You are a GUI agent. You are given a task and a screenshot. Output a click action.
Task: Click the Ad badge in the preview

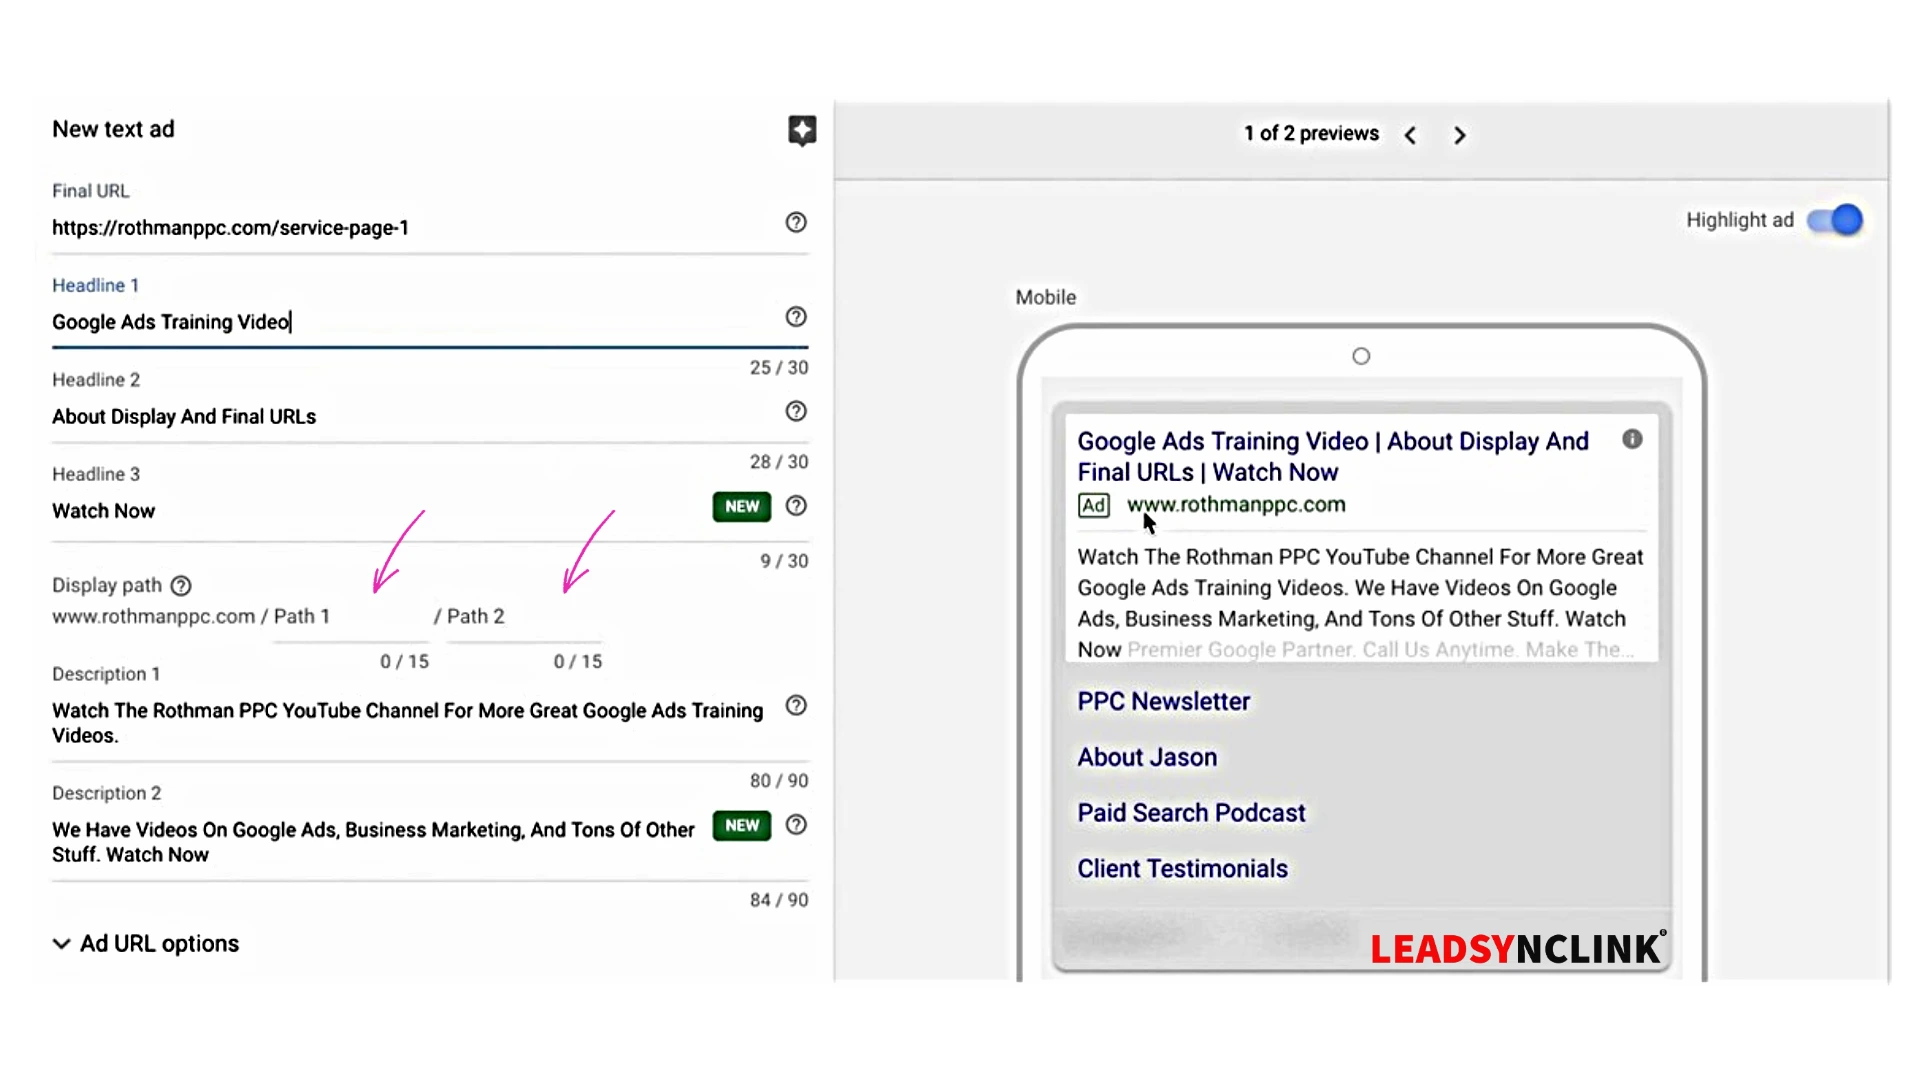(x=1093, y=505)
